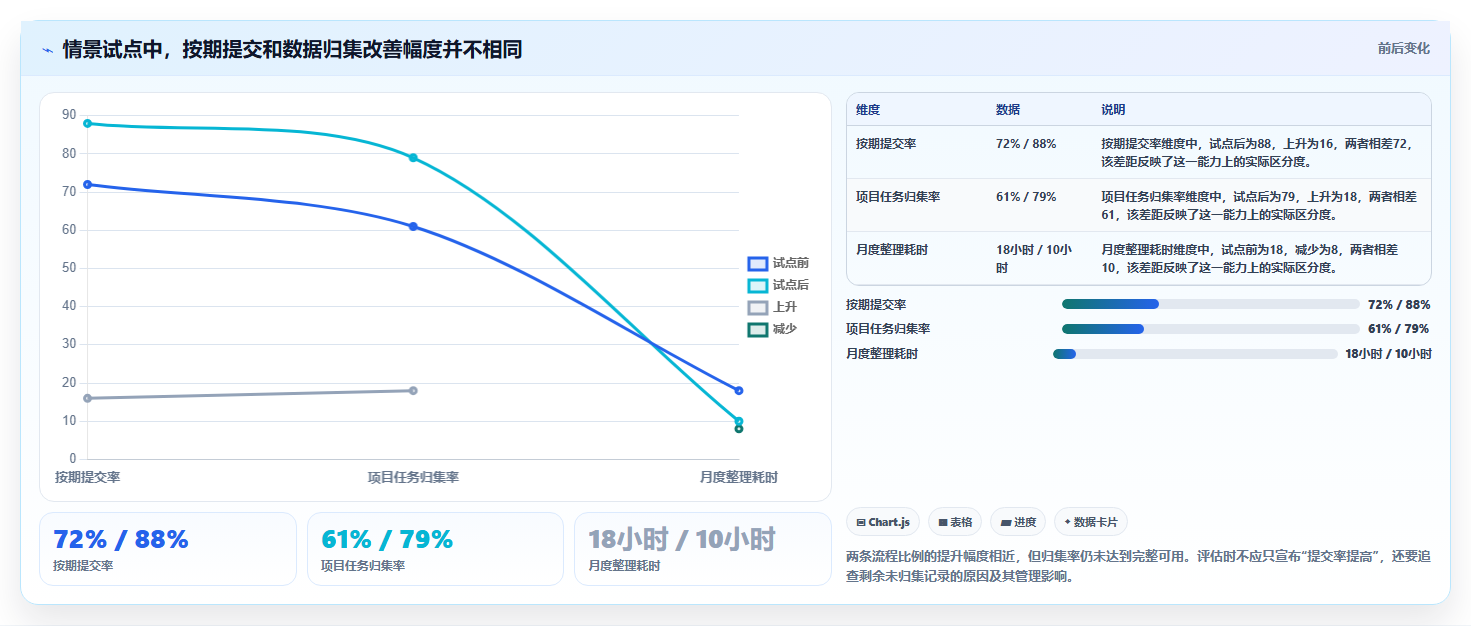The image size is (1471, 626).
Task: Click the 按期提交率 progress bar
Action: coord(1211,304)
